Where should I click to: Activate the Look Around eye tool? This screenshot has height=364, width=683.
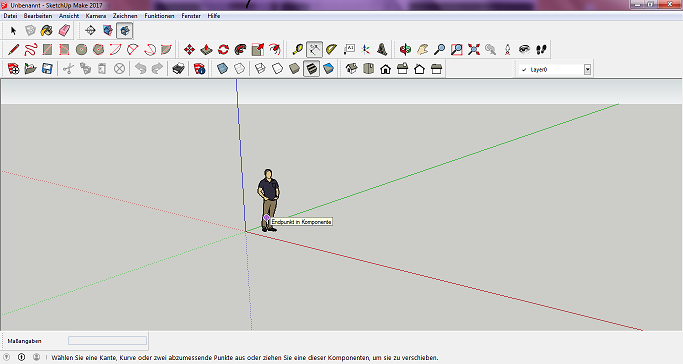coord(524,49)
